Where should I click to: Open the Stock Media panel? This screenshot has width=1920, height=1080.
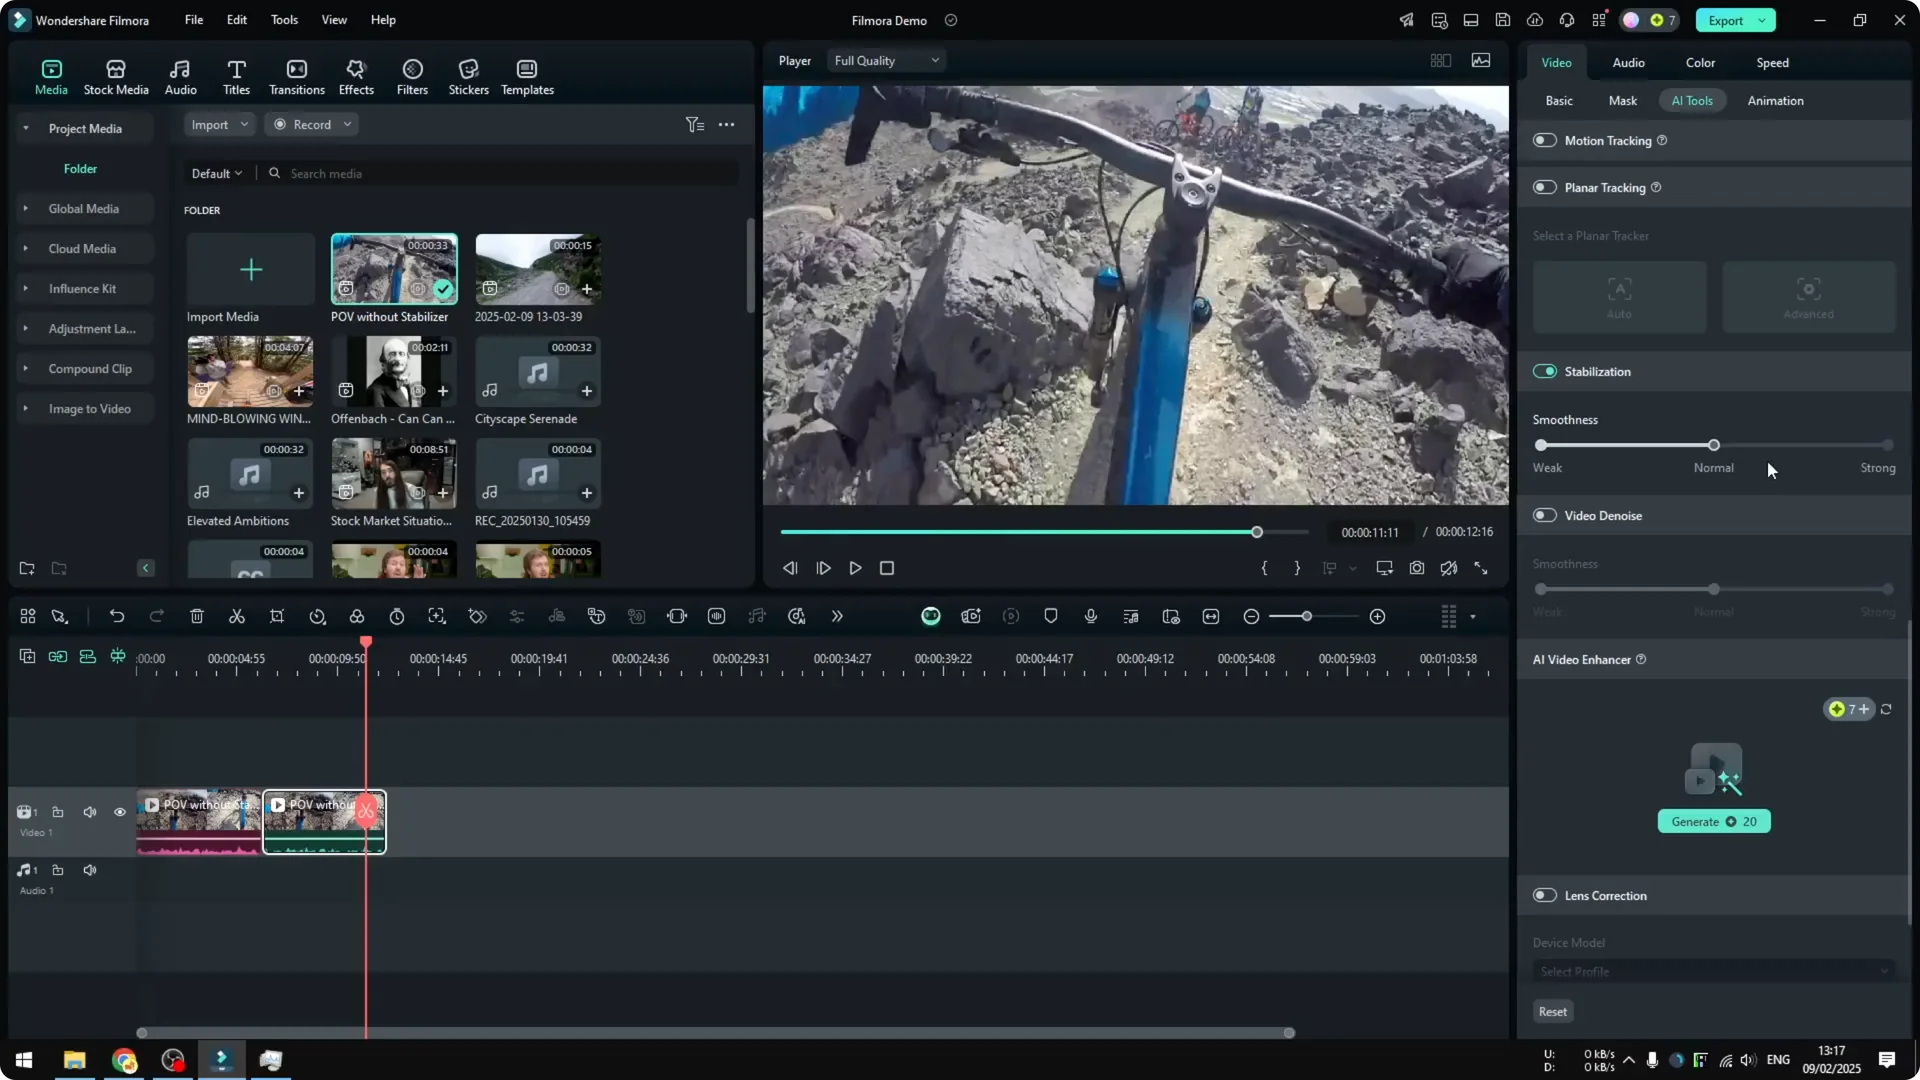[x=114, y=76]
